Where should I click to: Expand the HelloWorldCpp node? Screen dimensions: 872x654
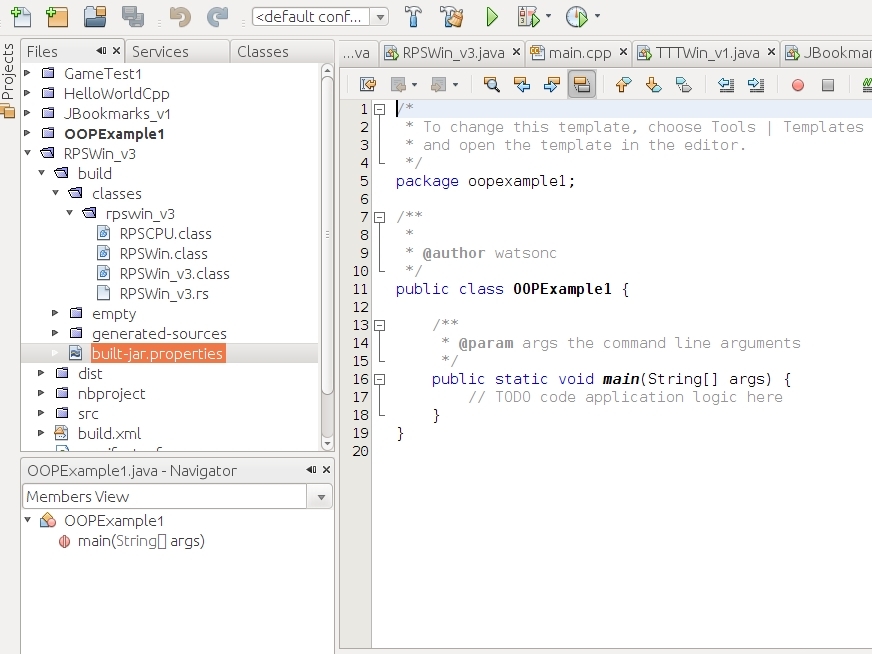(27, 93)
